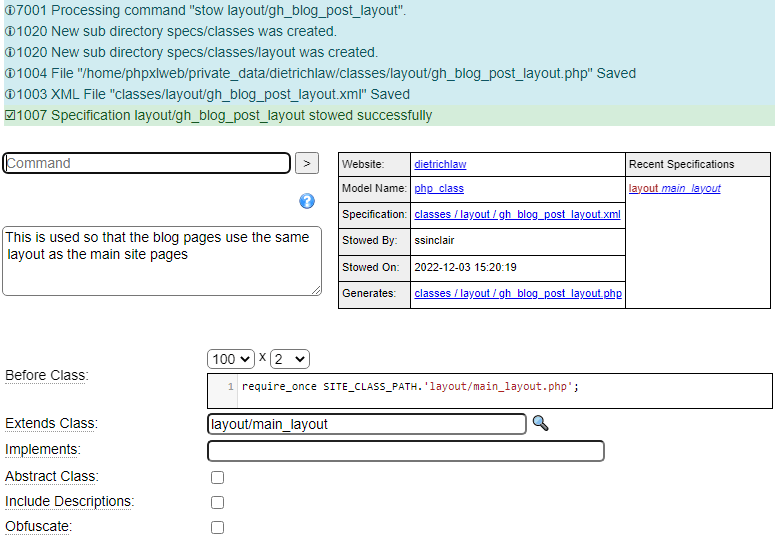Screen dimensions: 775x538
Task: Open recent specification layout main_layout
Action: [x=674, y=188]
